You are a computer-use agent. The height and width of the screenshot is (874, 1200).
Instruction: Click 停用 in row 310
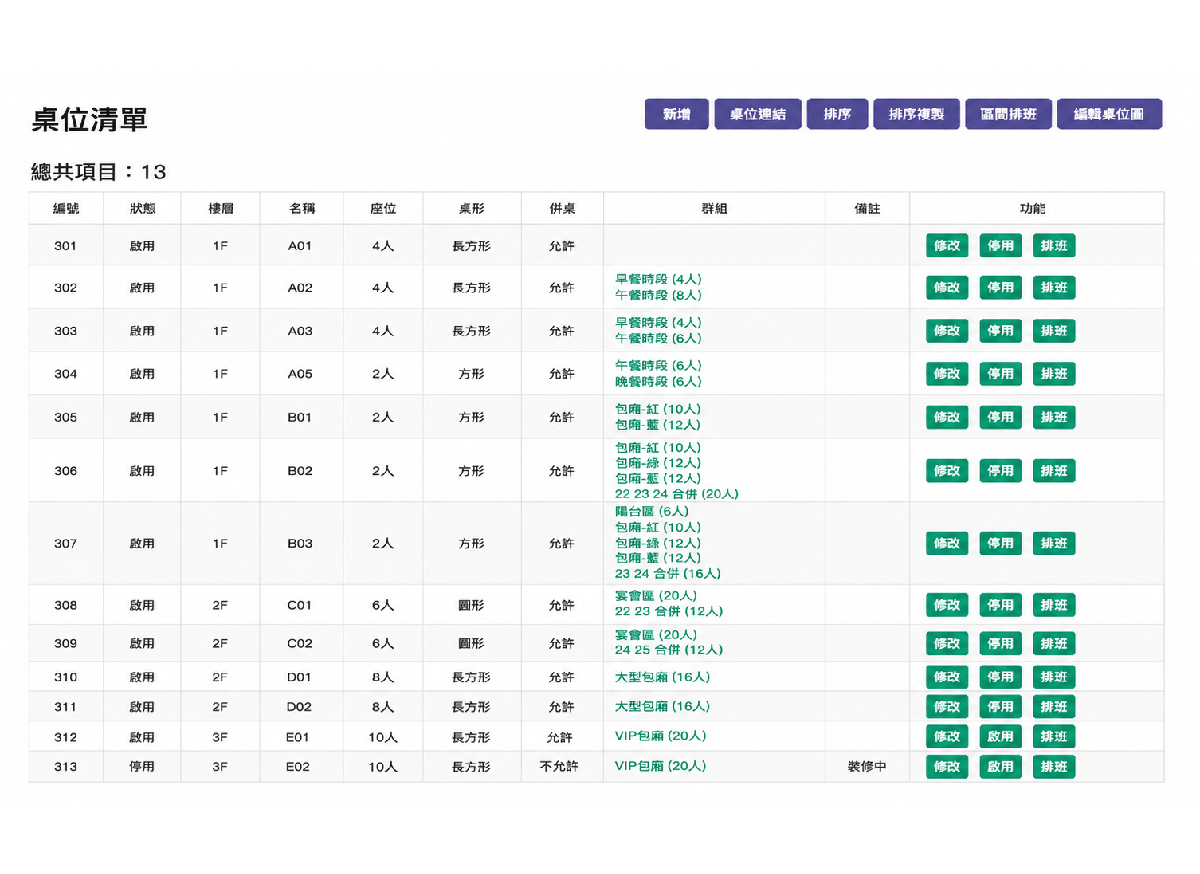click(1000, 677)
